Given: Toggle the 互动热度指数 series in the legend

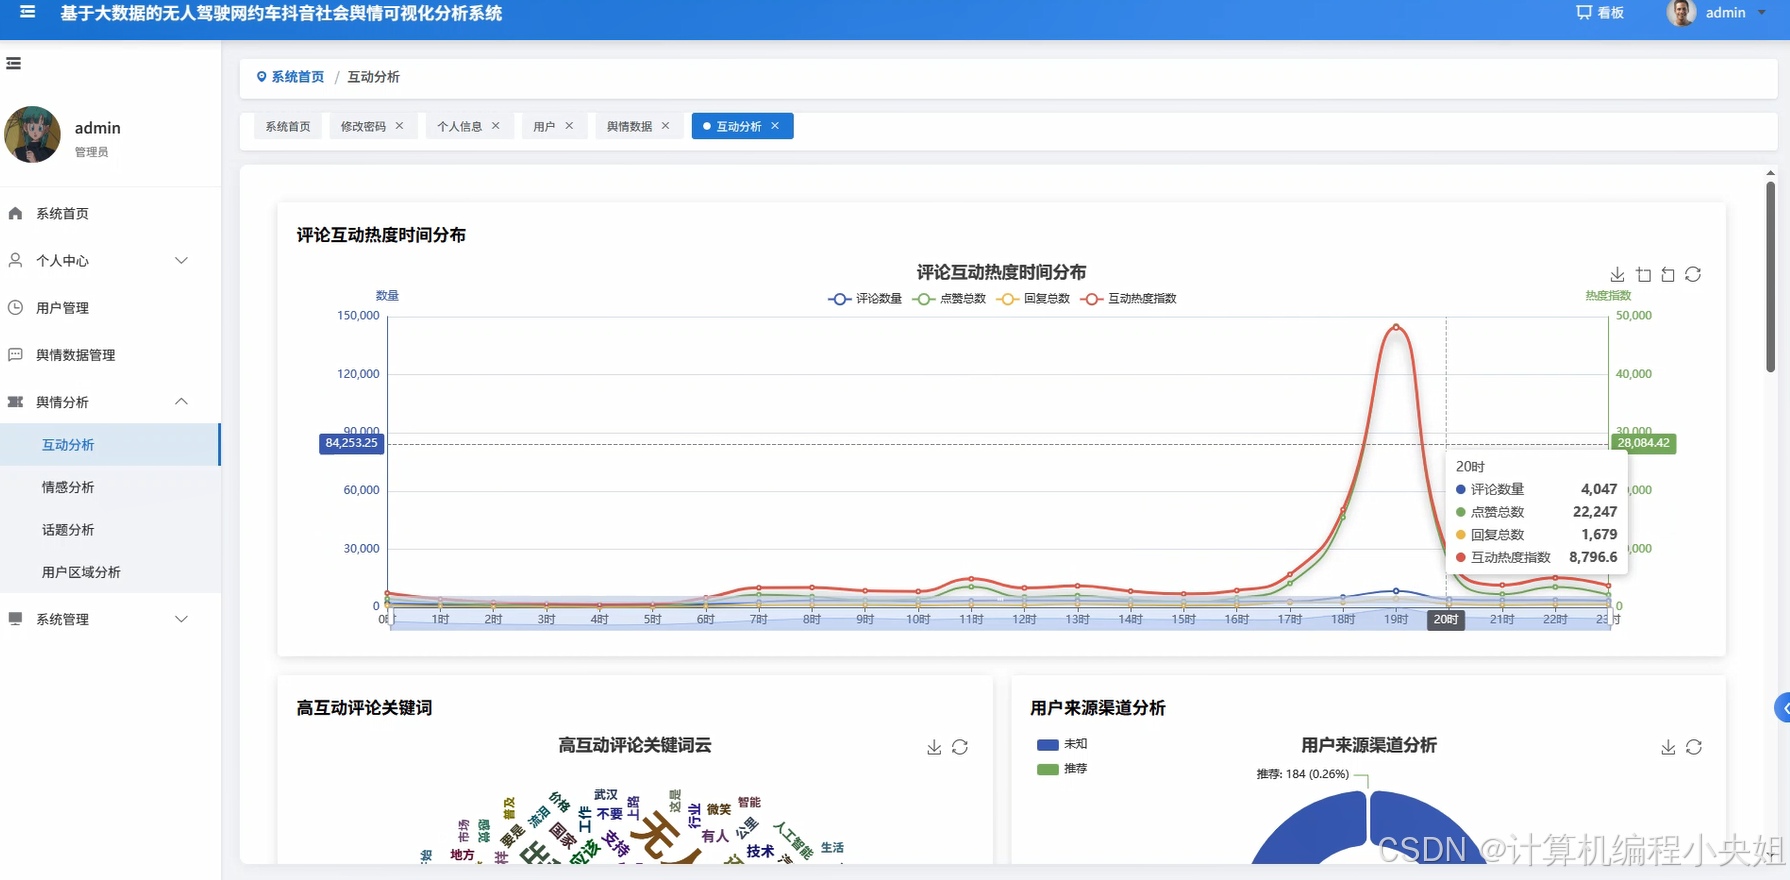Looking at the screenshot, I should tap(1128, 298).
